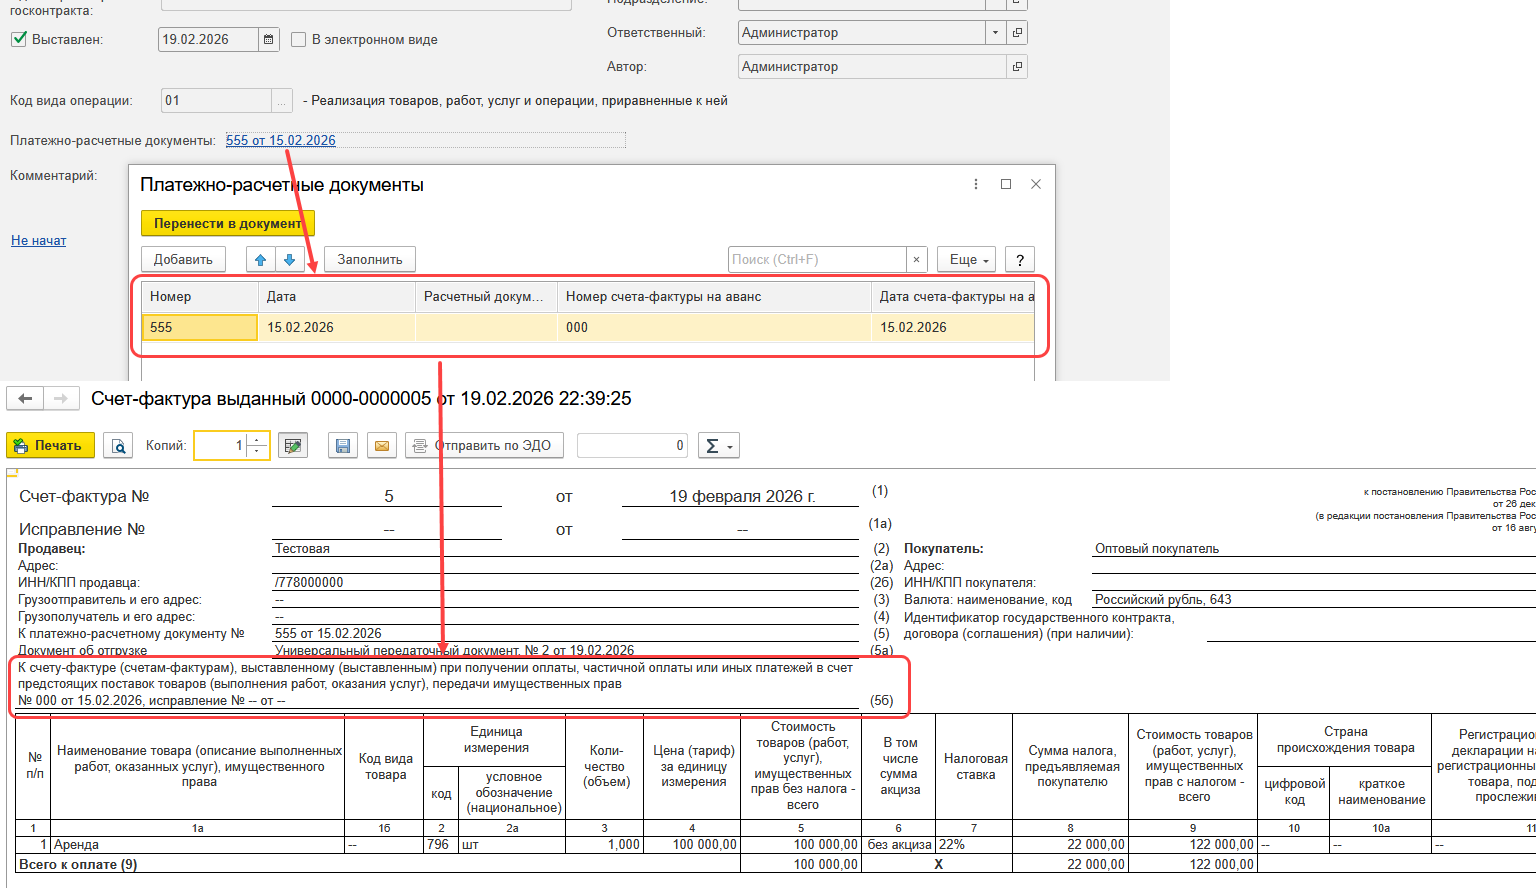Open link 555 от 15.02.2026

pyautogui.click(x=281, y=140)
